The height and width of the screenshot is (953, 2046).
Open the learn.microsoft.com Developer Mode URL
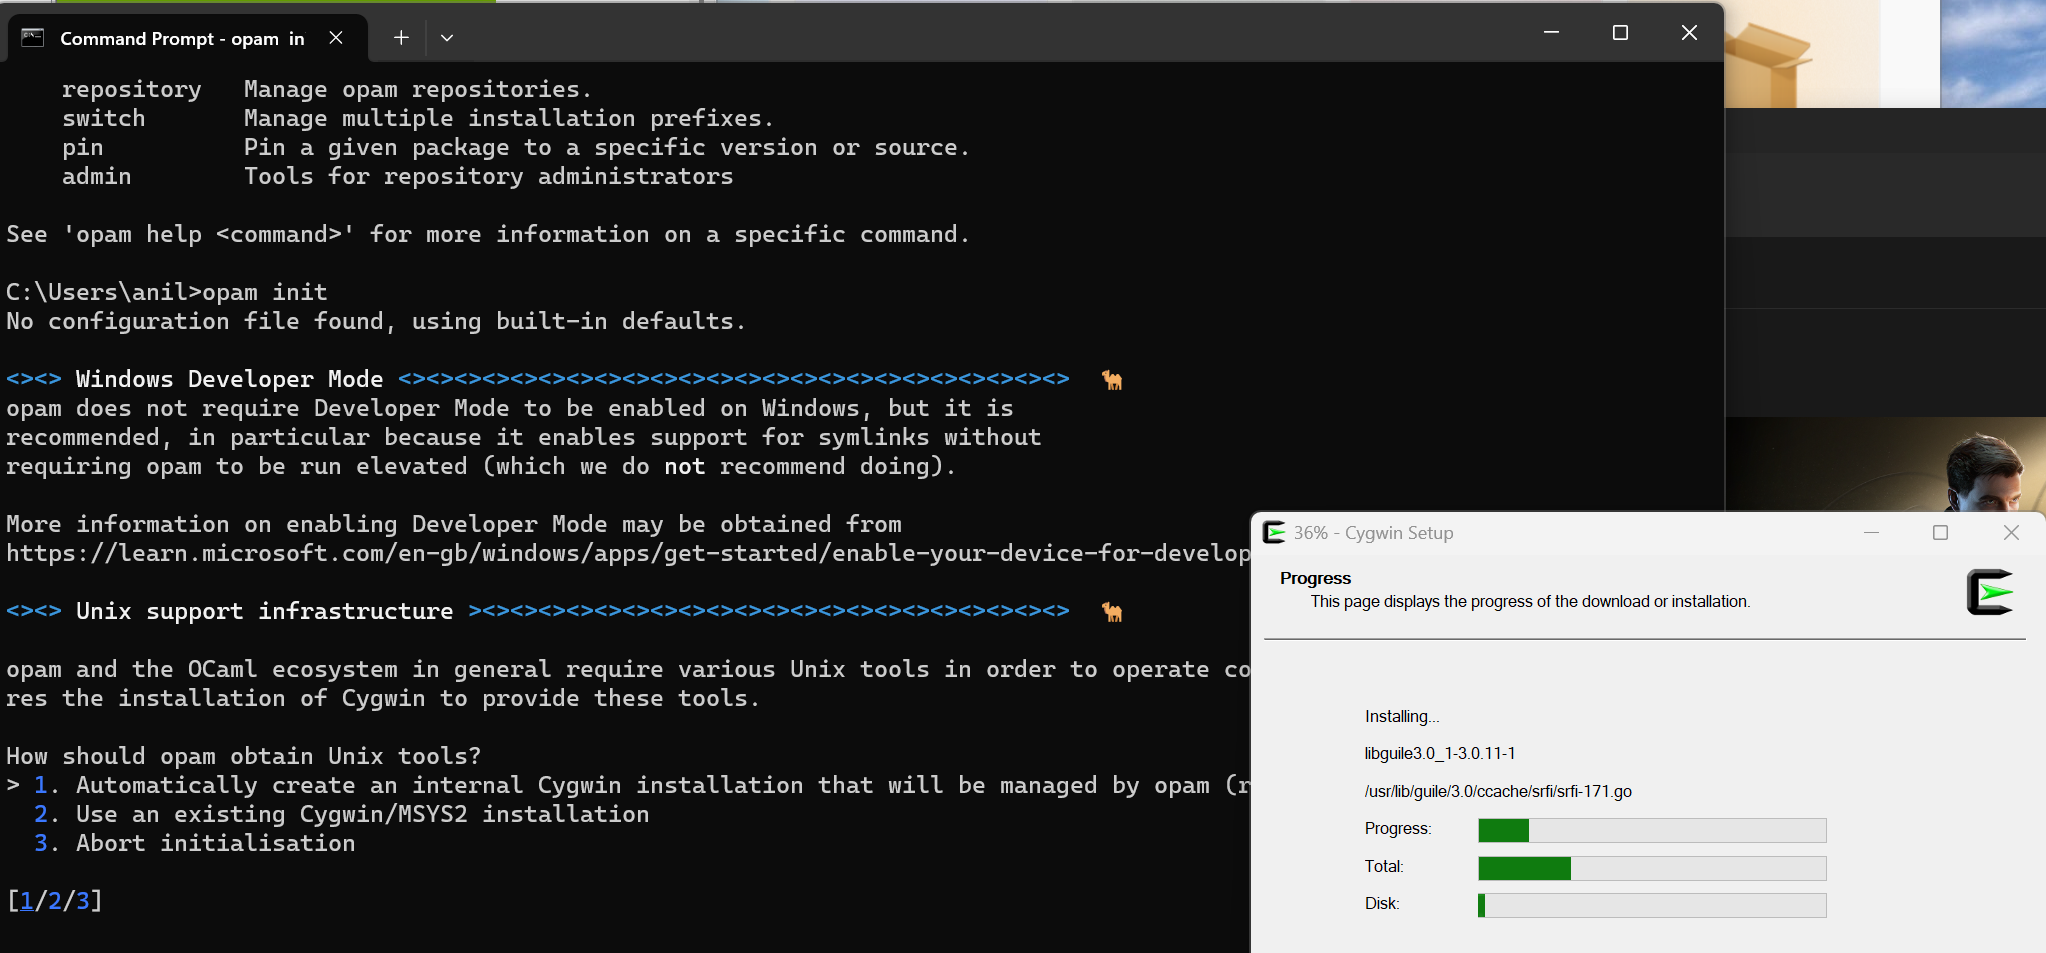pos(628,553)
